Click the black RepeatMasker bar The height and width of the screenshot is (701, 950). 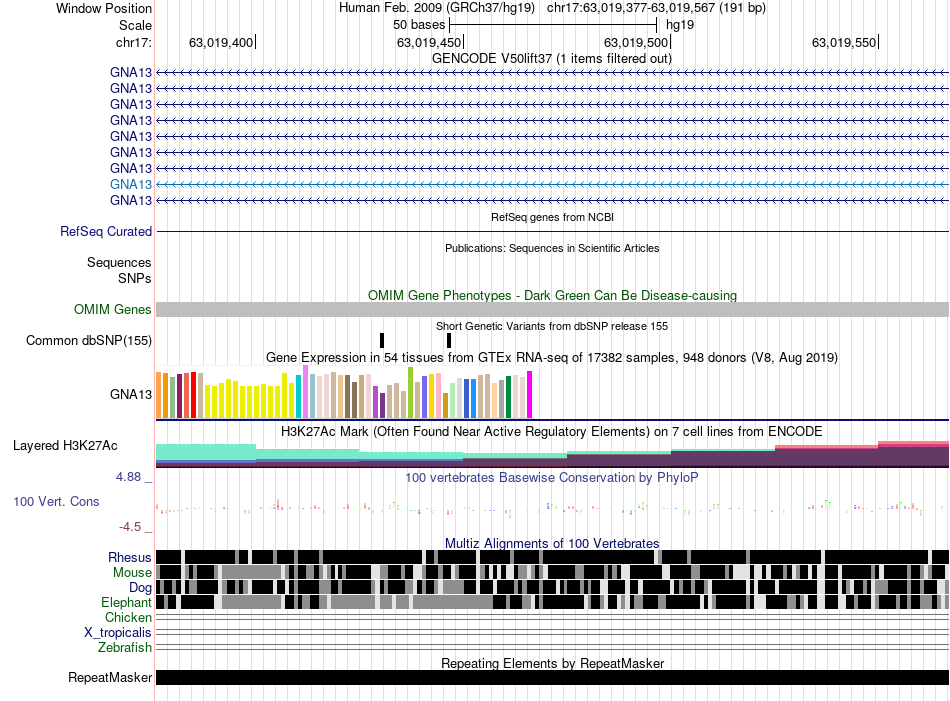[552, 677]
